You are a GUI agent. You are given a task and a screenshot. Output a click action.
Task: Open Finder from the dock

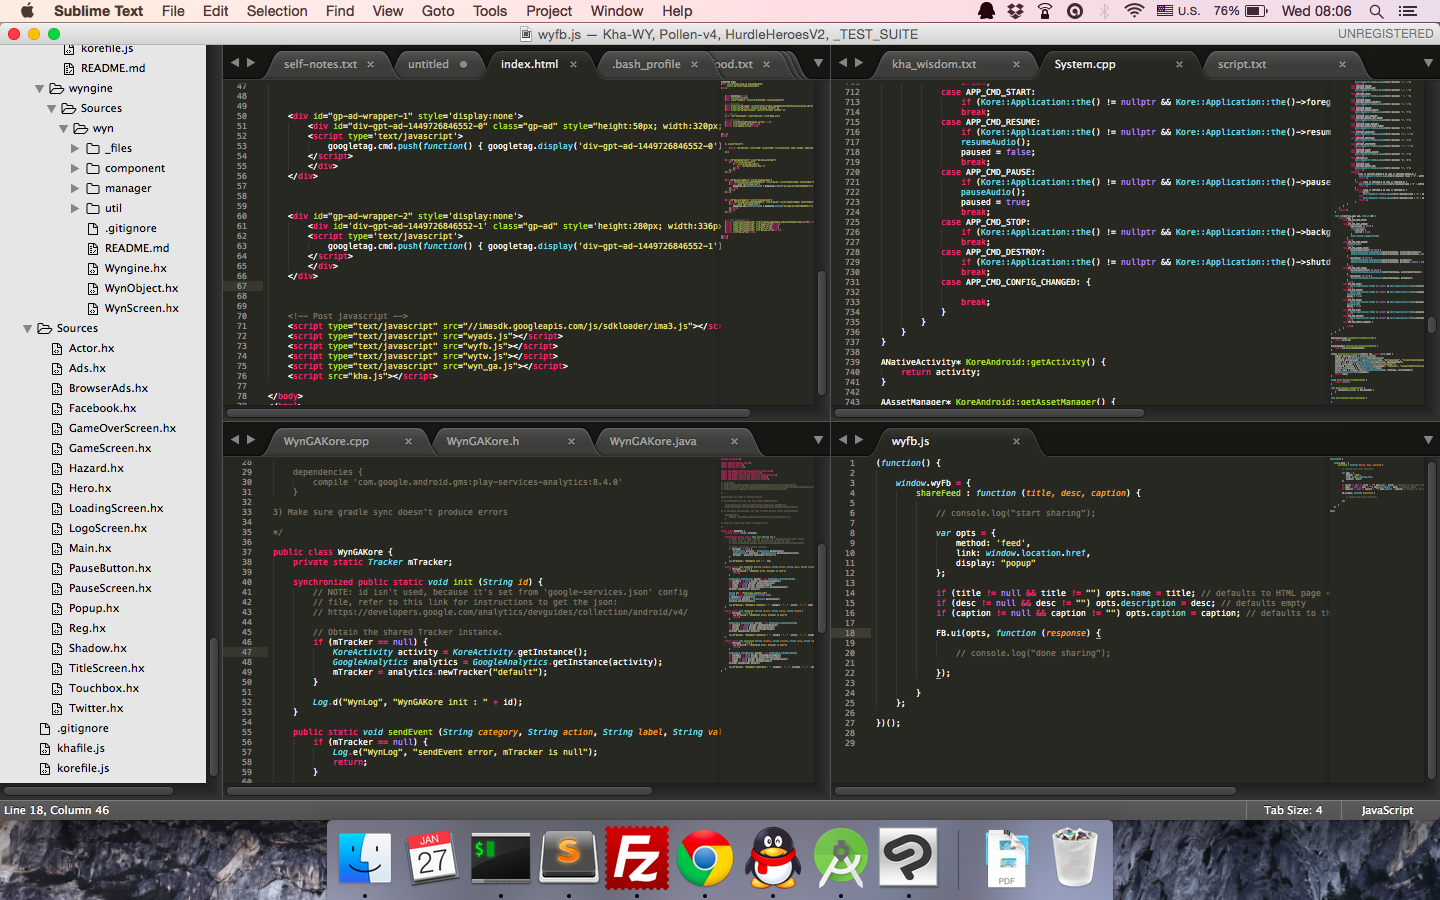(x=364, y=857)
